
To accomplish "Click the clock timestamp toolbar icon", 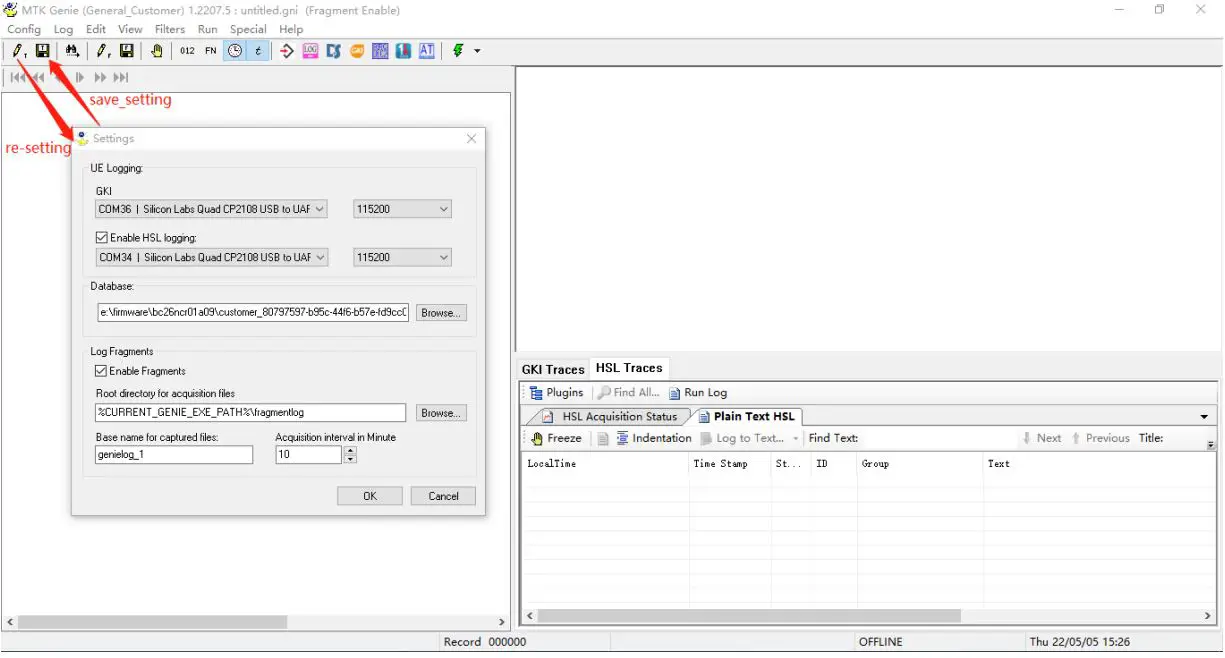I will point(235,51).
